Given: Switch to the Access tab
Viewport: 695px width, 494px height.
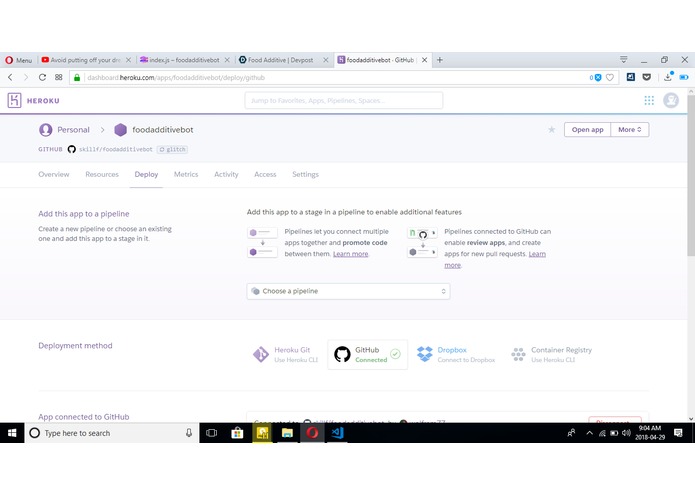Looking at the screenshot, I should 265,175.
